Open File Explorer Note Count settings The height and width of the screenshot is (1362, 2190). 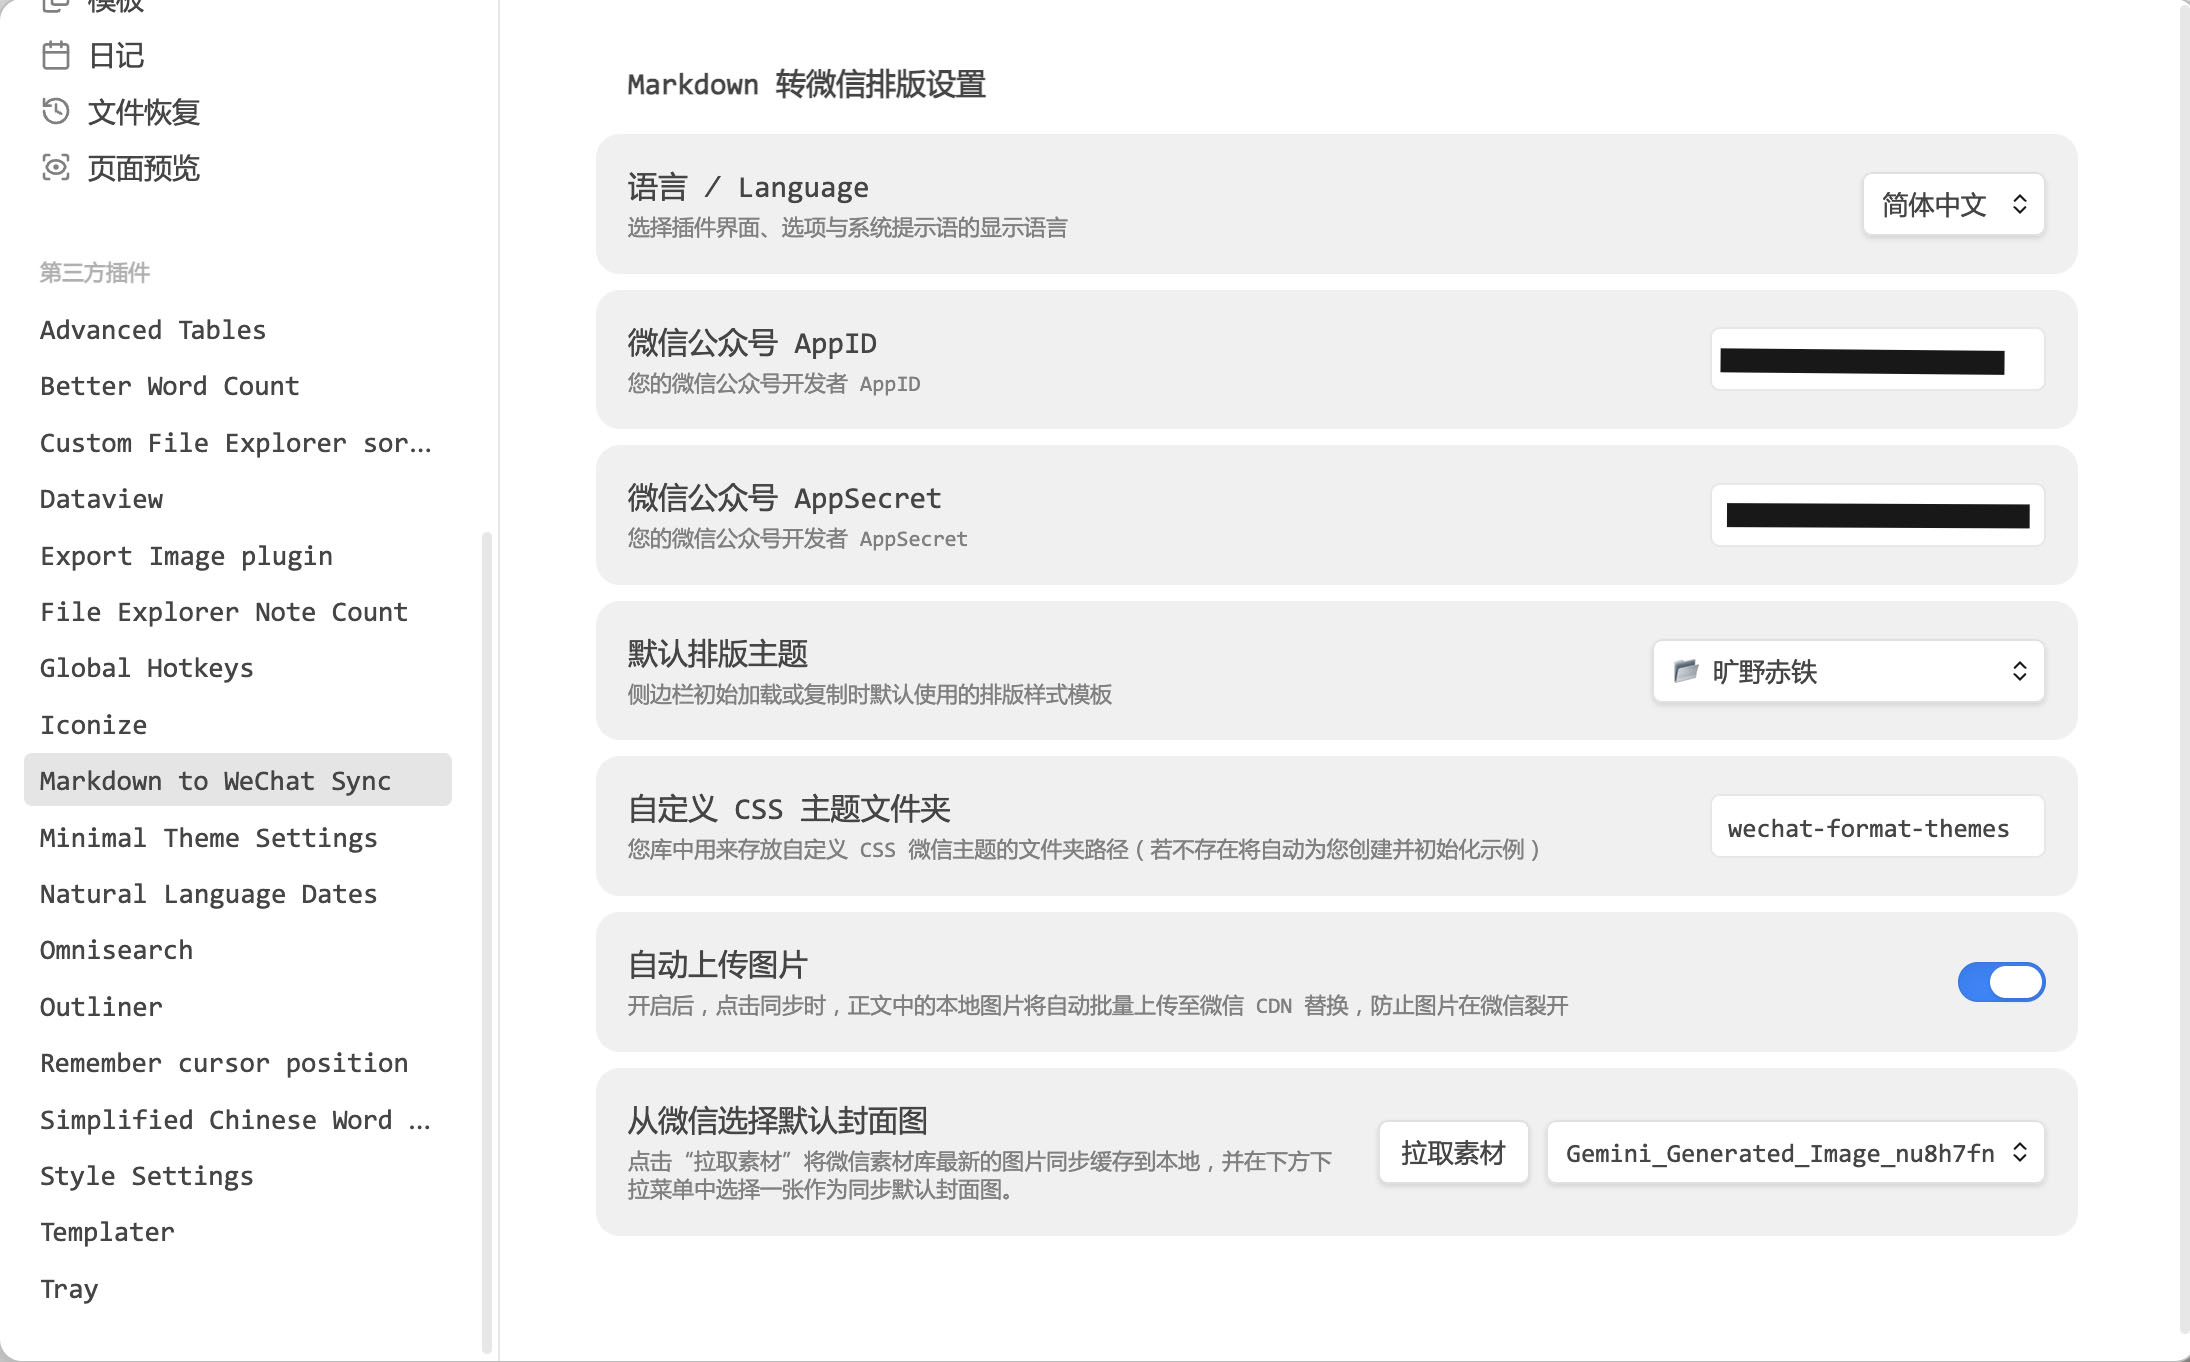click(238, 612)
